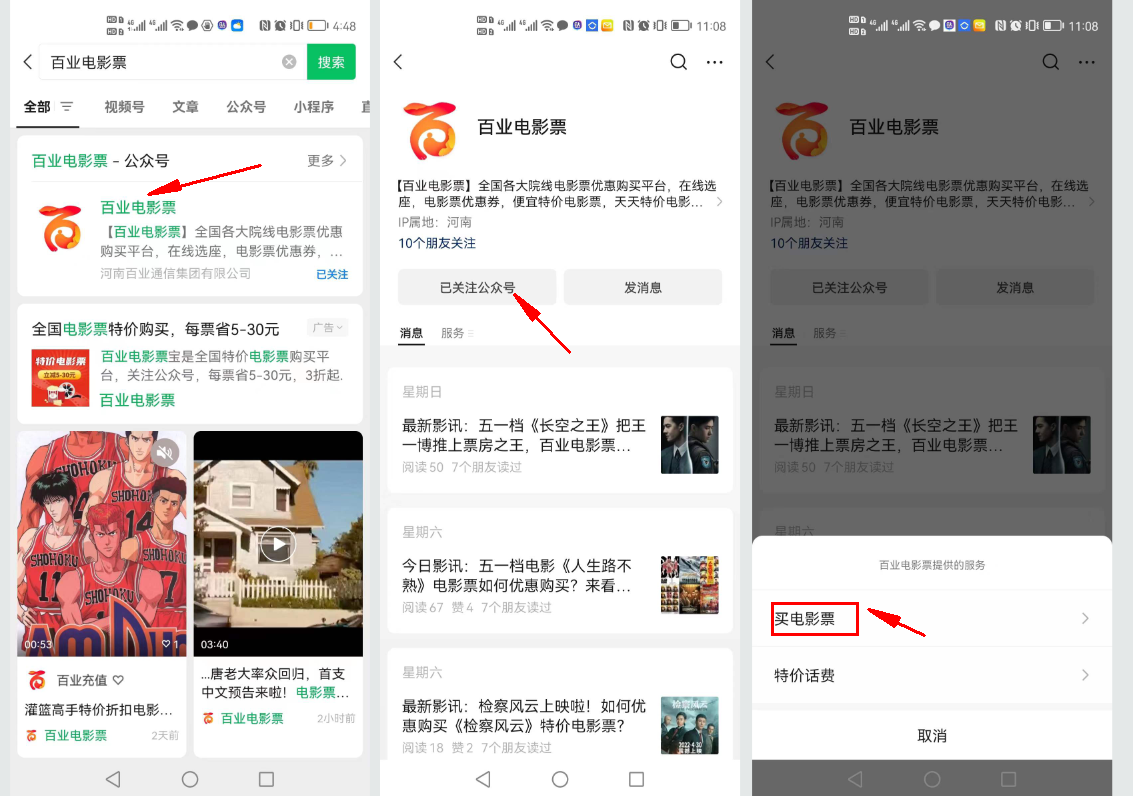This screenshot has height=796, width=1133.
Task: Open chevron on 特价话费 row
Action: 1085,675
